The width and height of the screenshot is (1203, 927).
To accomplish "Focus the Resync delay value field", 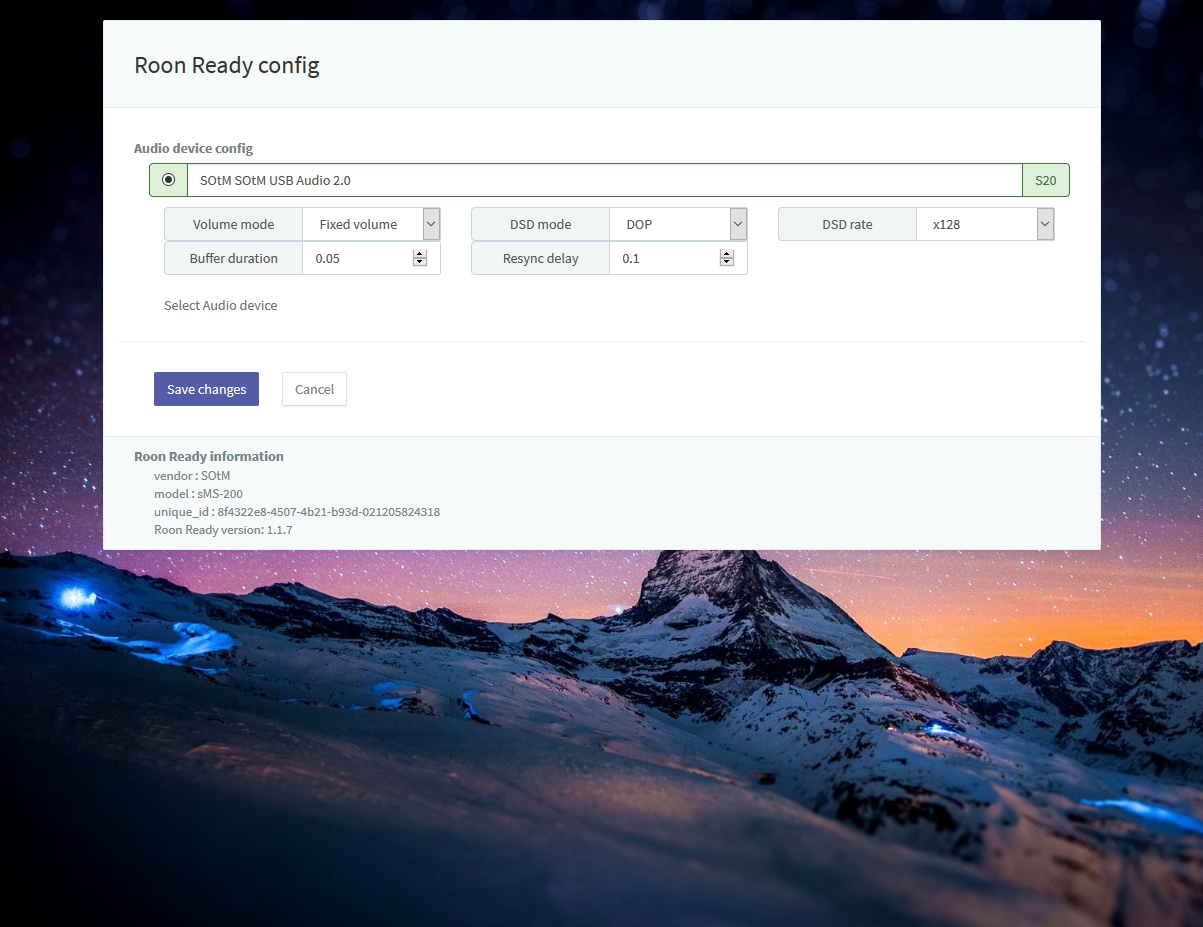I will (x=665, y=258).
